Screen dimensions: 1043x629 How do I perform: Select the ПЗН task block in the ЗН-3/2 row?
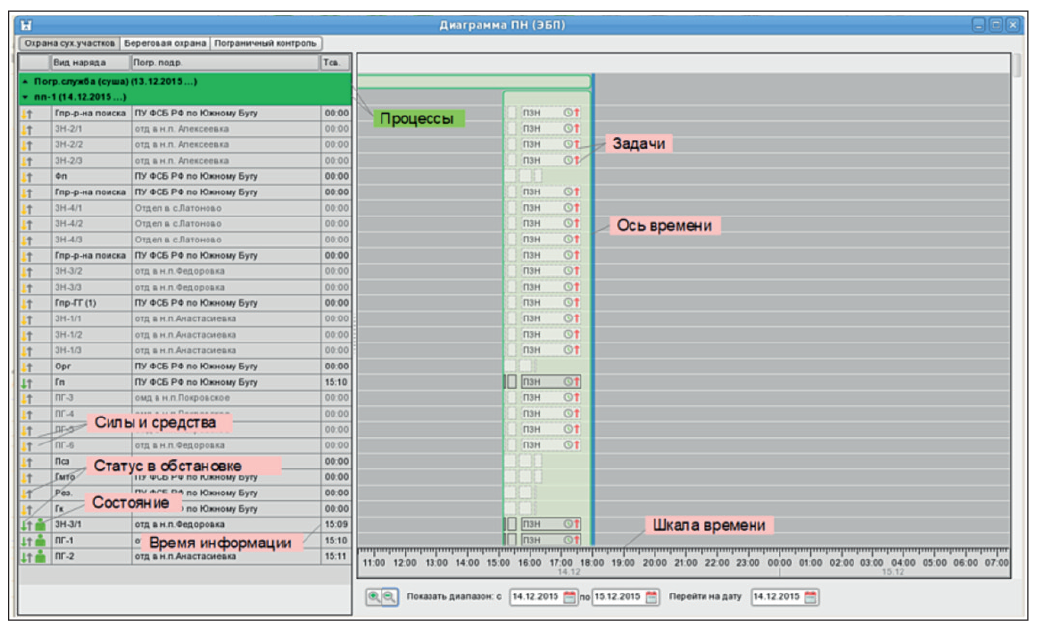pos(551,271)
